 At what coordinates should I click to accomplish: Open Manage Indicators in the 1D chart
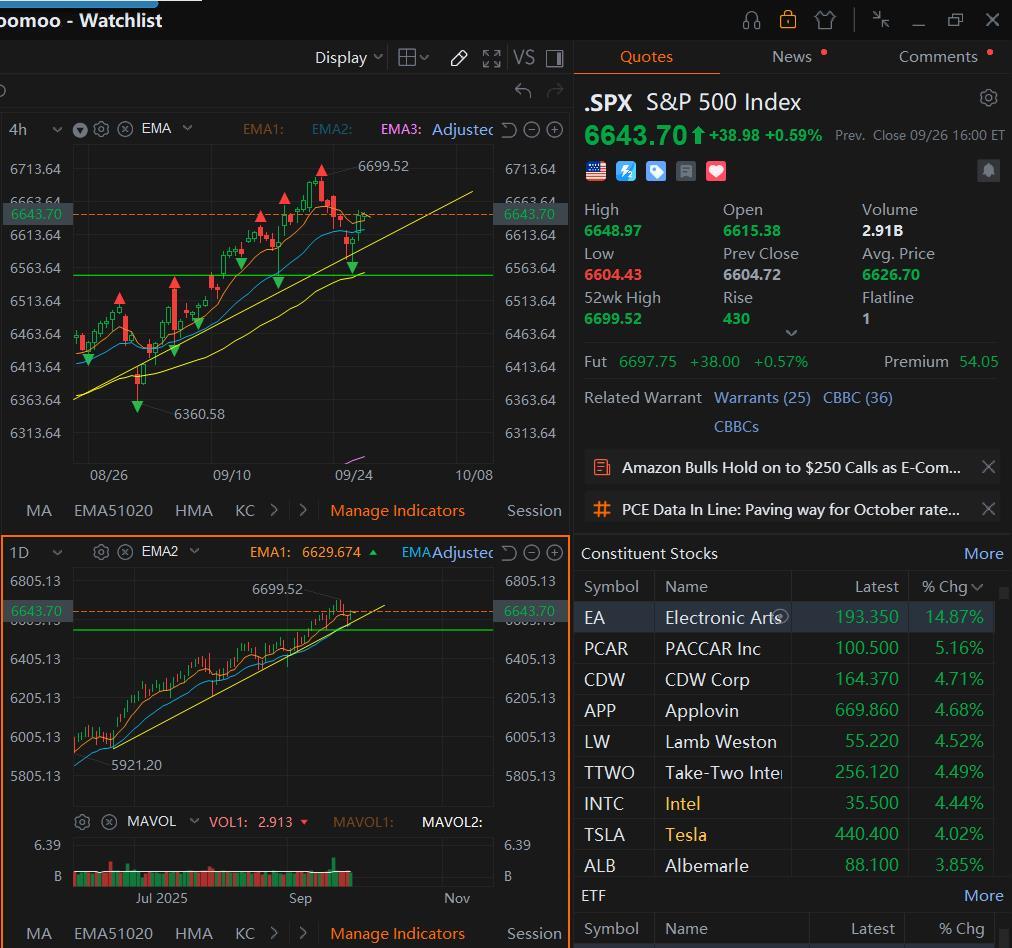(397, 933)
